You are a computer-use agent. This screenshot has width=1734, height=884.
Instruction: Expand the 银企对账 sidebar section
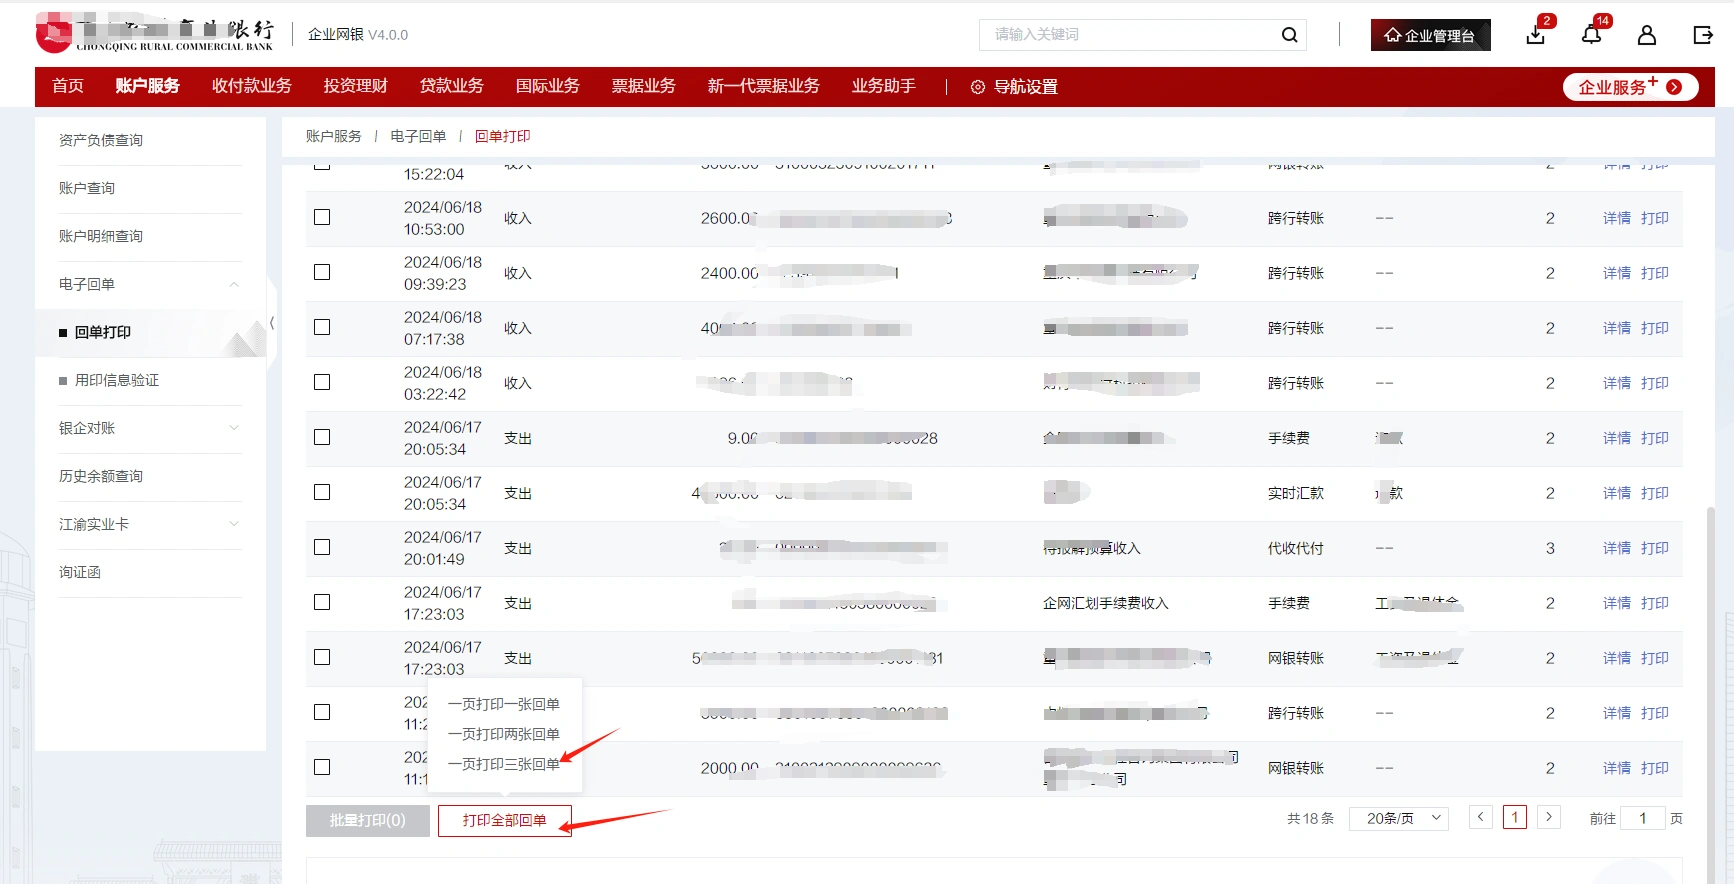pos(234,428)
